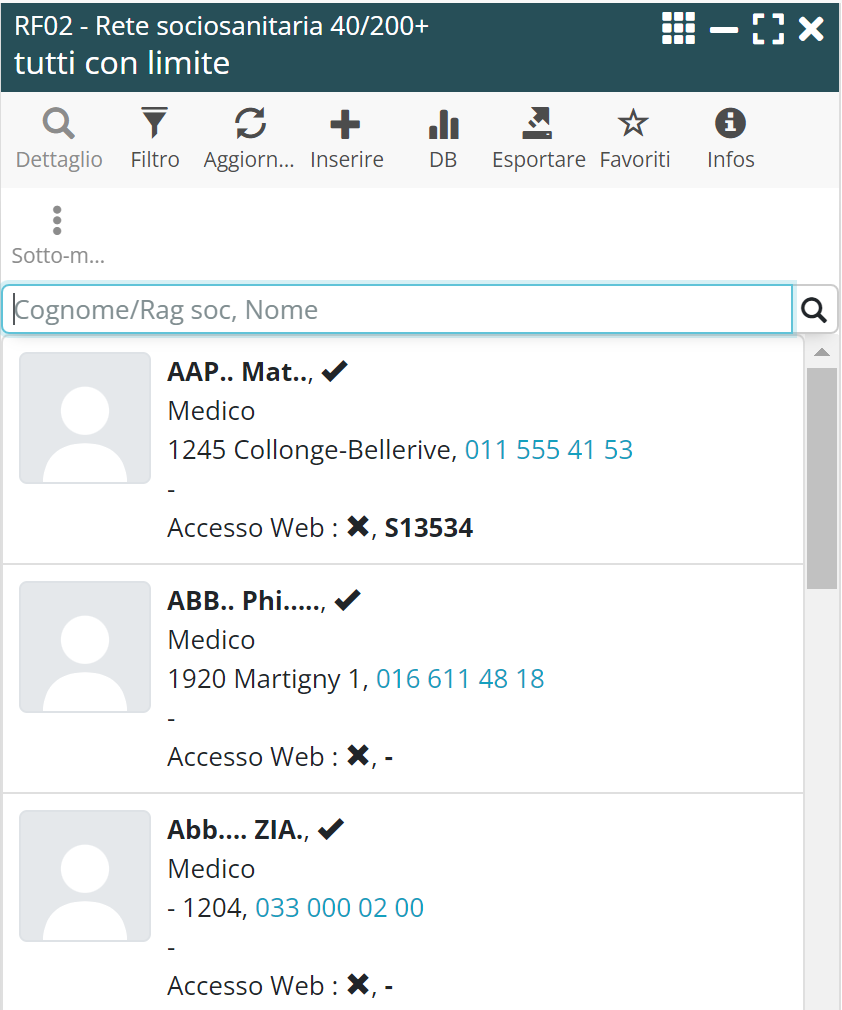Image resolution: width=842 pixels, height=1010 pixels.
Task: Select Abb.... ZIA. contact avatar thumbnail
Action: [x=85, y=876]
